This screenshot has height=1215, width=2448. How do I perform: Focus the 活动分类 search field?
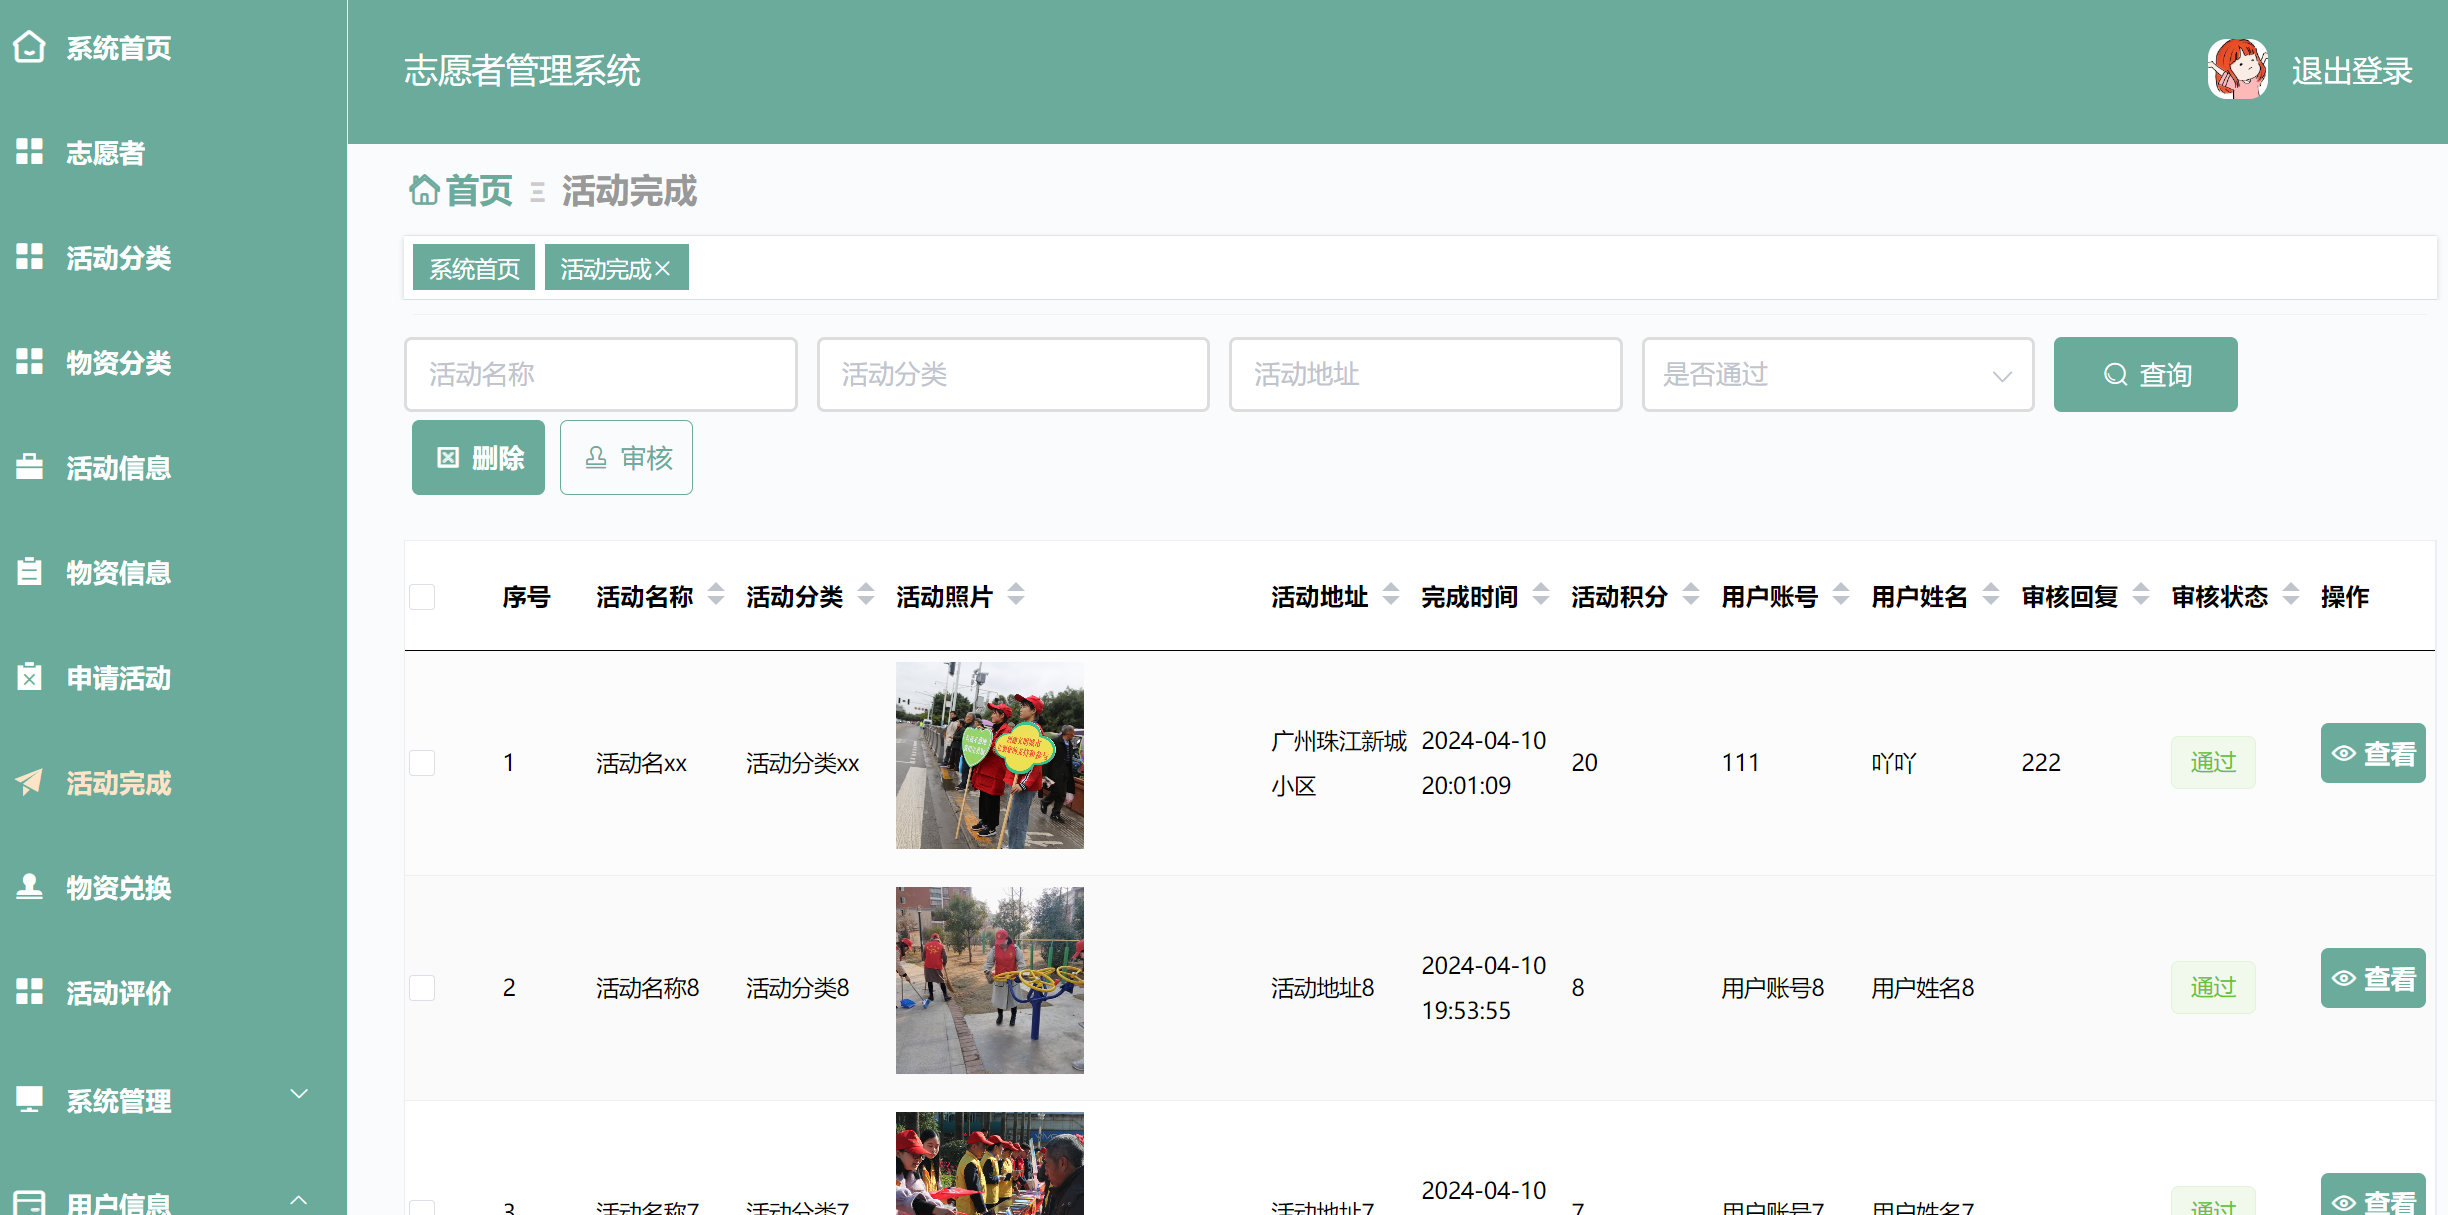point(1013,374)
